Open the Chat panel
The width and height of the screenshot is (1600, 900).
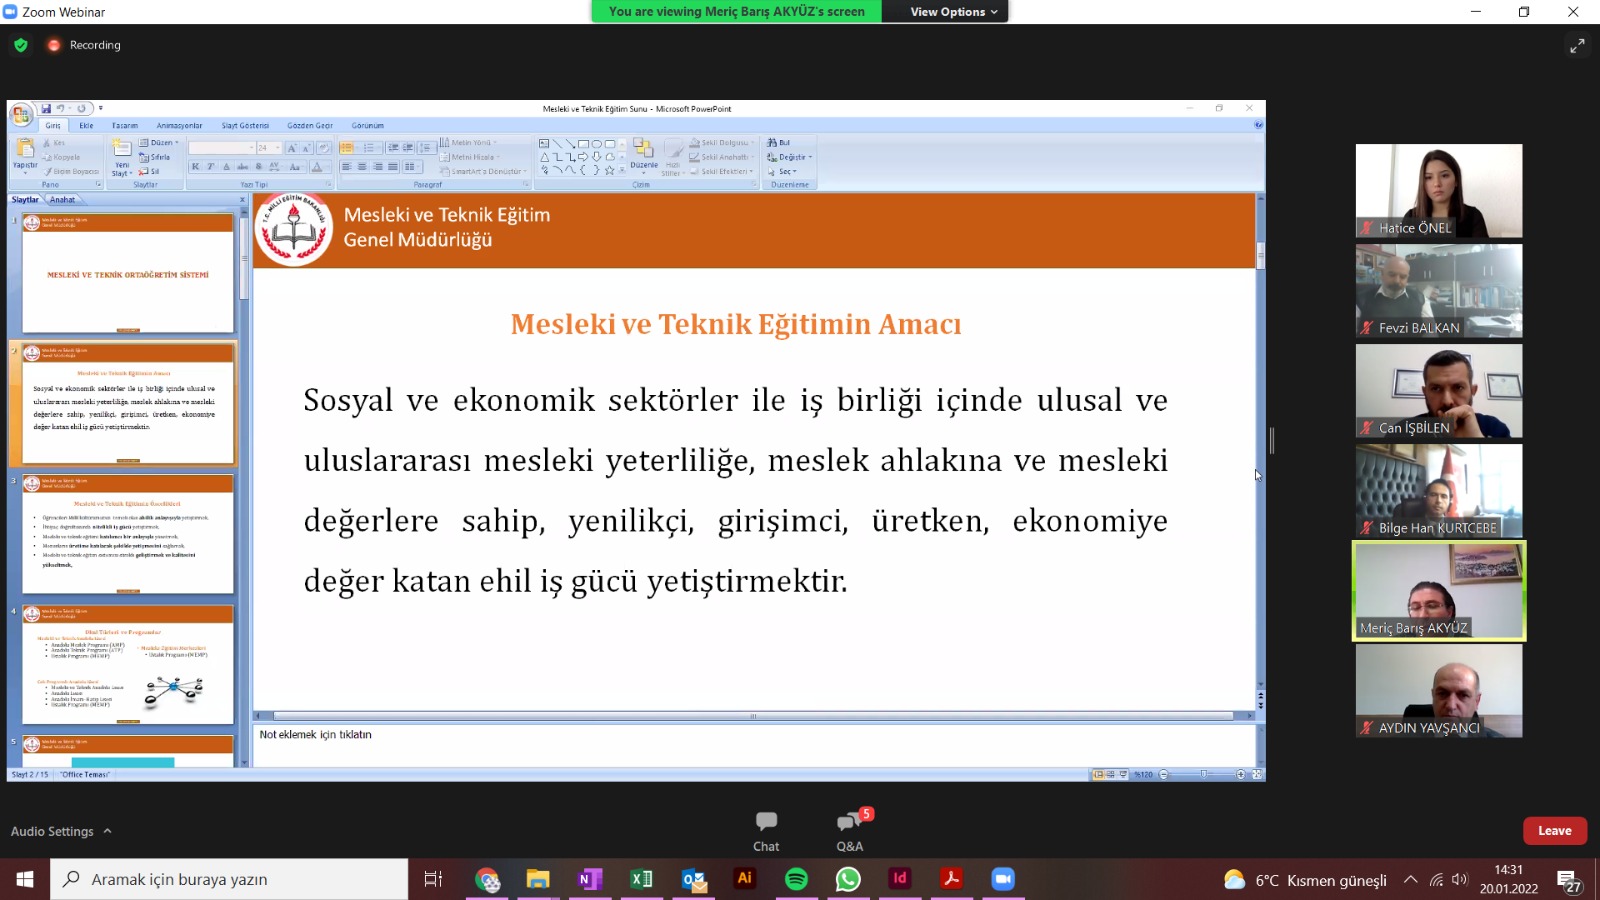pos(766,830)
